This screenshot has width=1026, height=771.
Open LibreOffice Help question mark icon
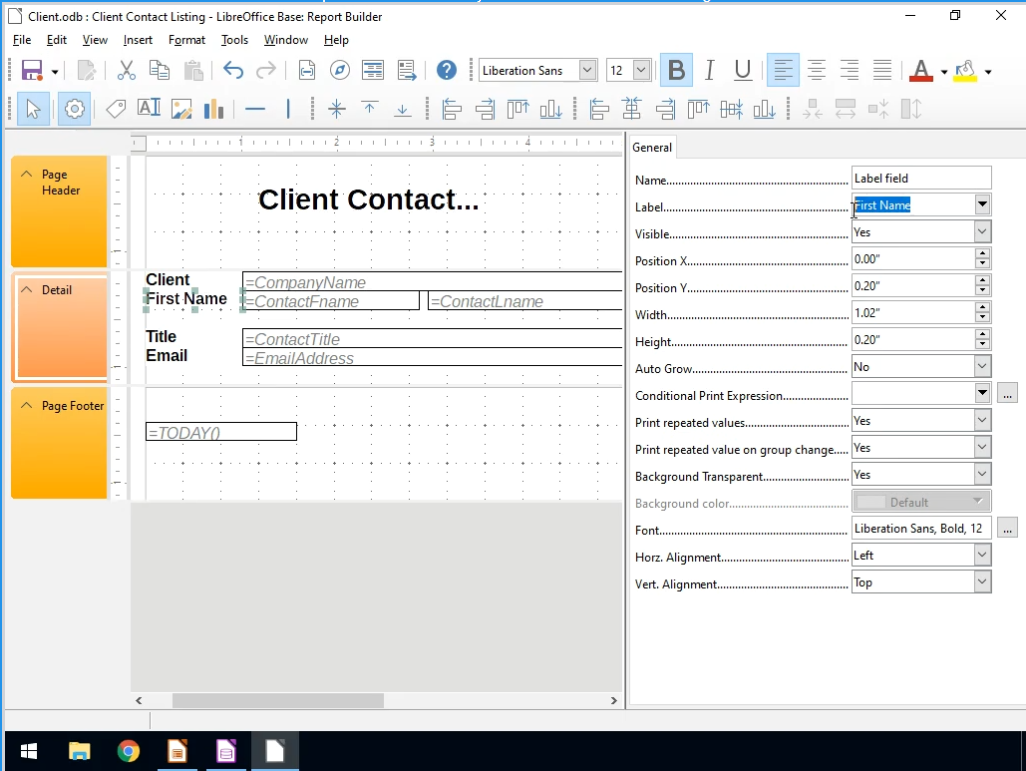[x=446, y=70]
